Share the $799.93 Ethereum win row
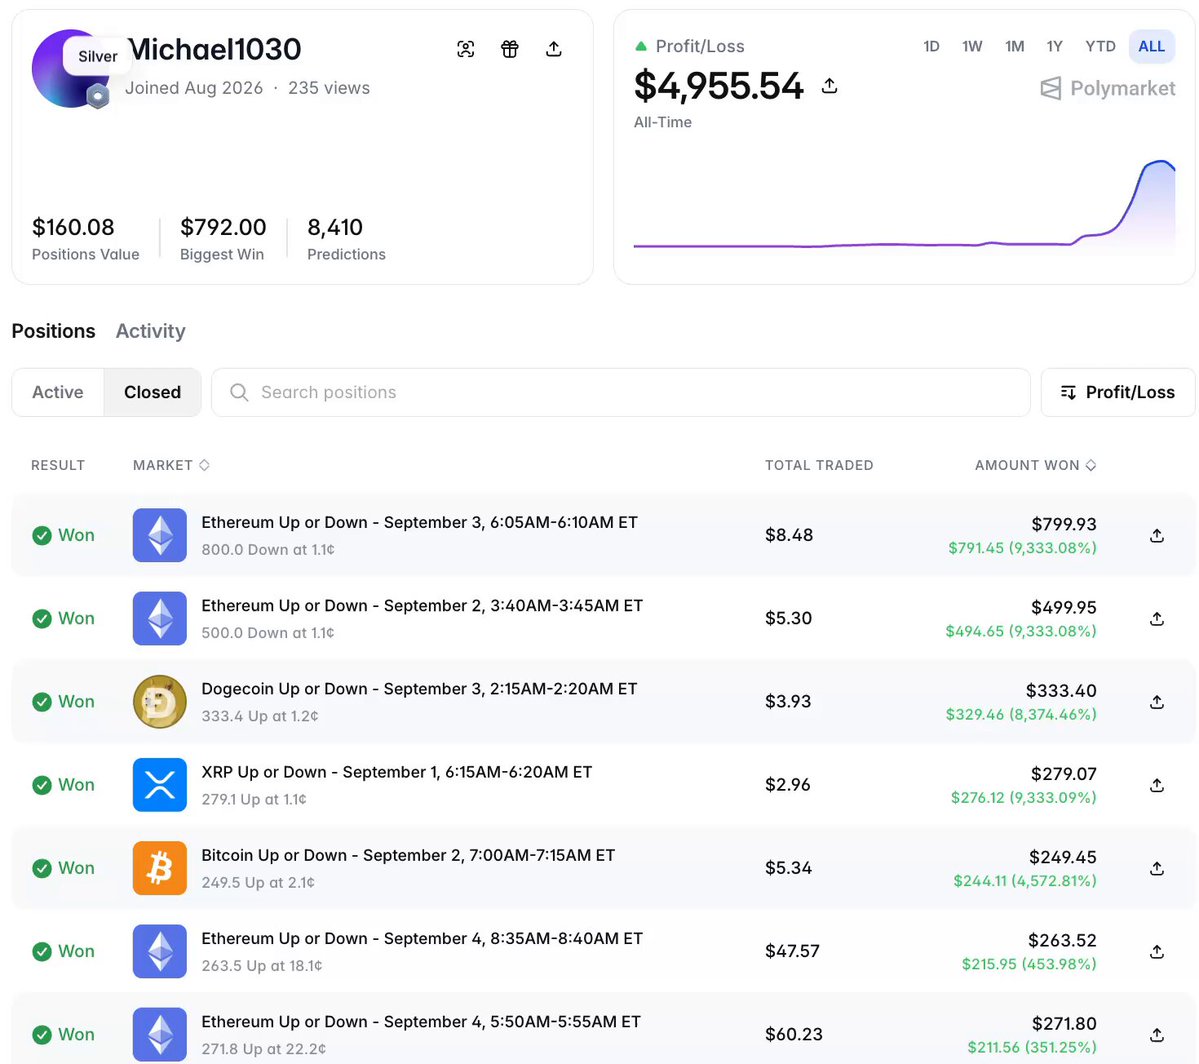1199x1064 pixels. click(1157, 535)
